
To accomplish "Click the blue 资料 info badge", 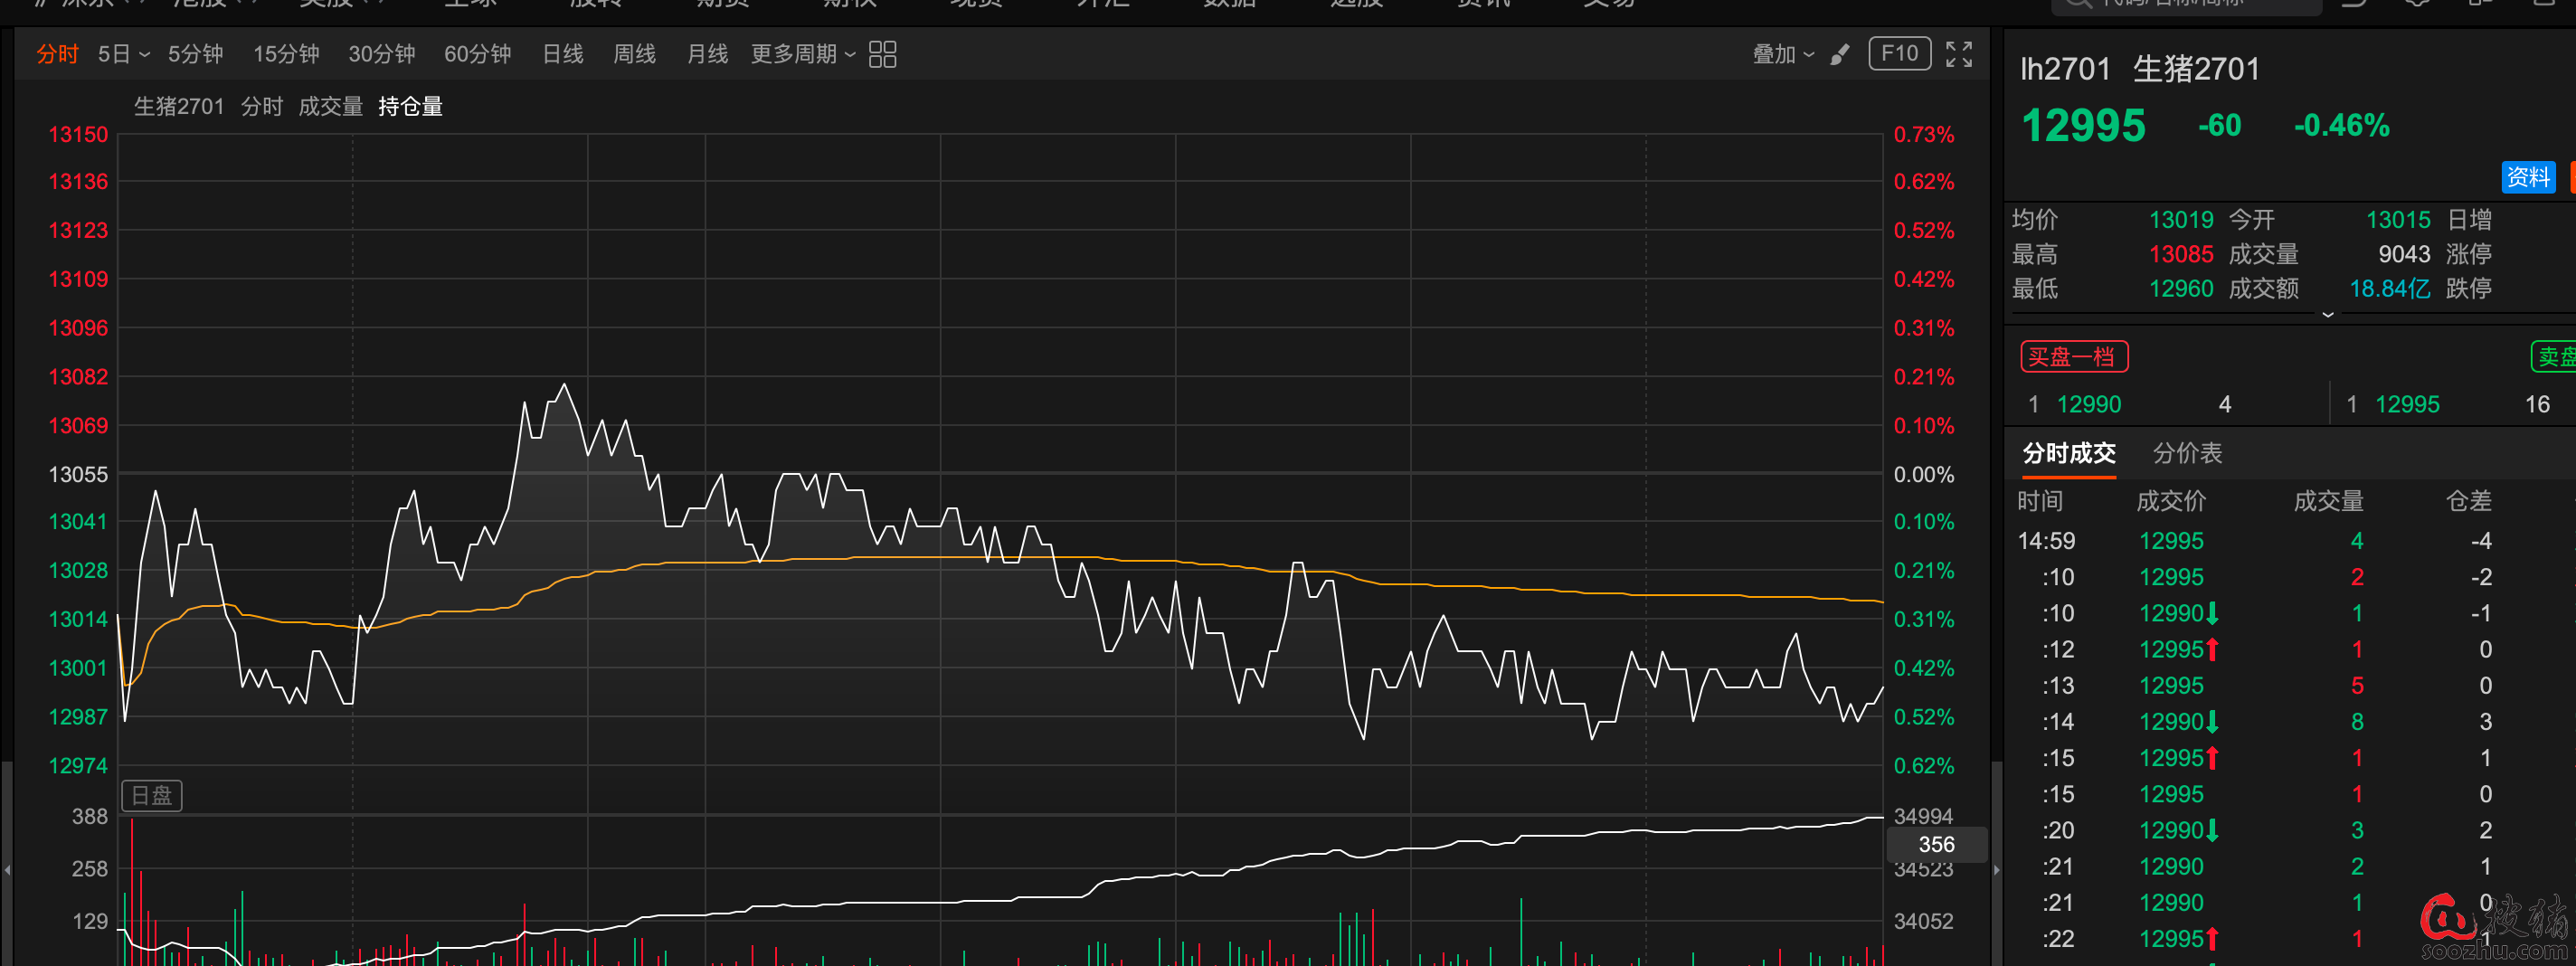I will [x=2527, y=177].
